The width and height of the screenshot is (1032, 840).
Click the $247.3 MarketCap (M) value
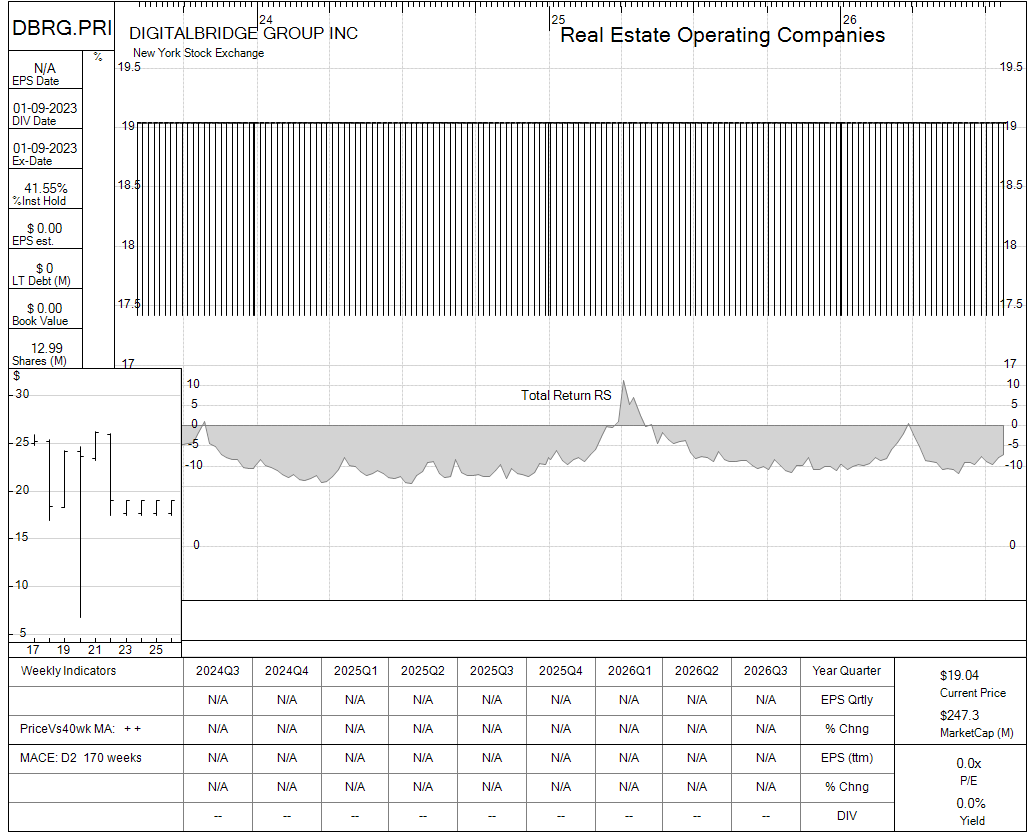tap(959, 716)
